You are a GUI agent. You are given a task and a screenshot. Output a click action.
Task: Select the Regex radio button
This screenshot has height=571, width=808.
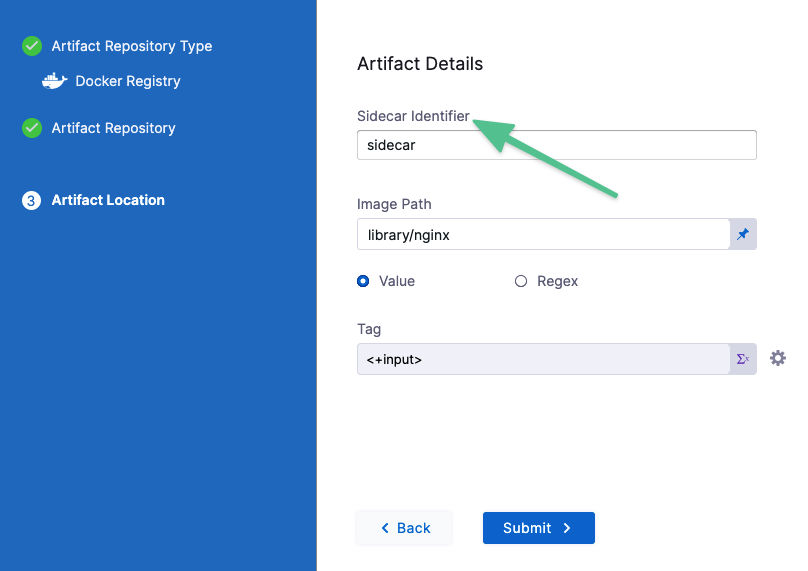[x=521, y=281]
